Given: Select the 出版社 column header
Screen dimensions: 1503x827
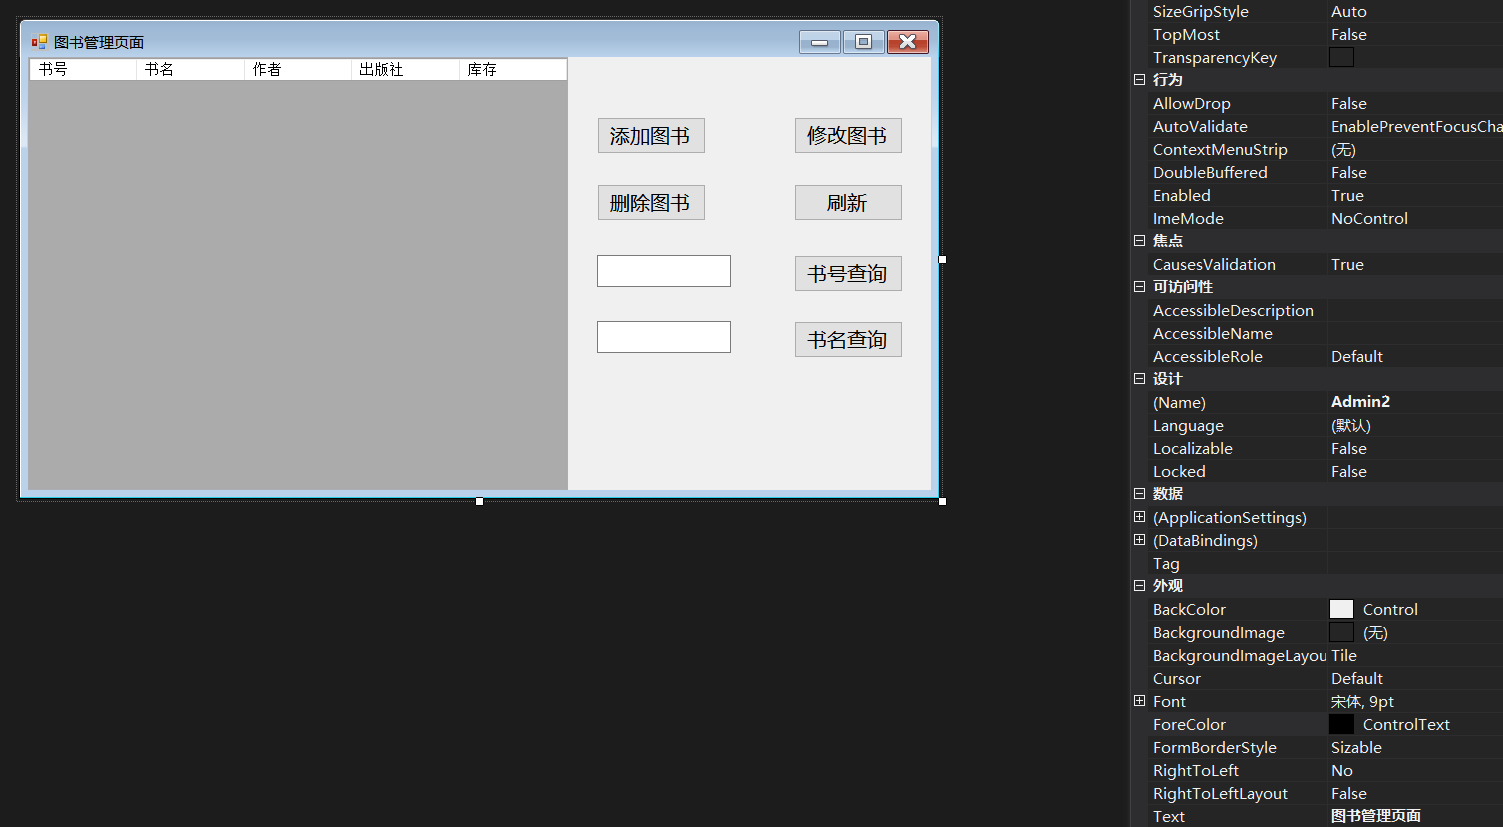Looking at the screenshot, I should click(x=406, y=69).
